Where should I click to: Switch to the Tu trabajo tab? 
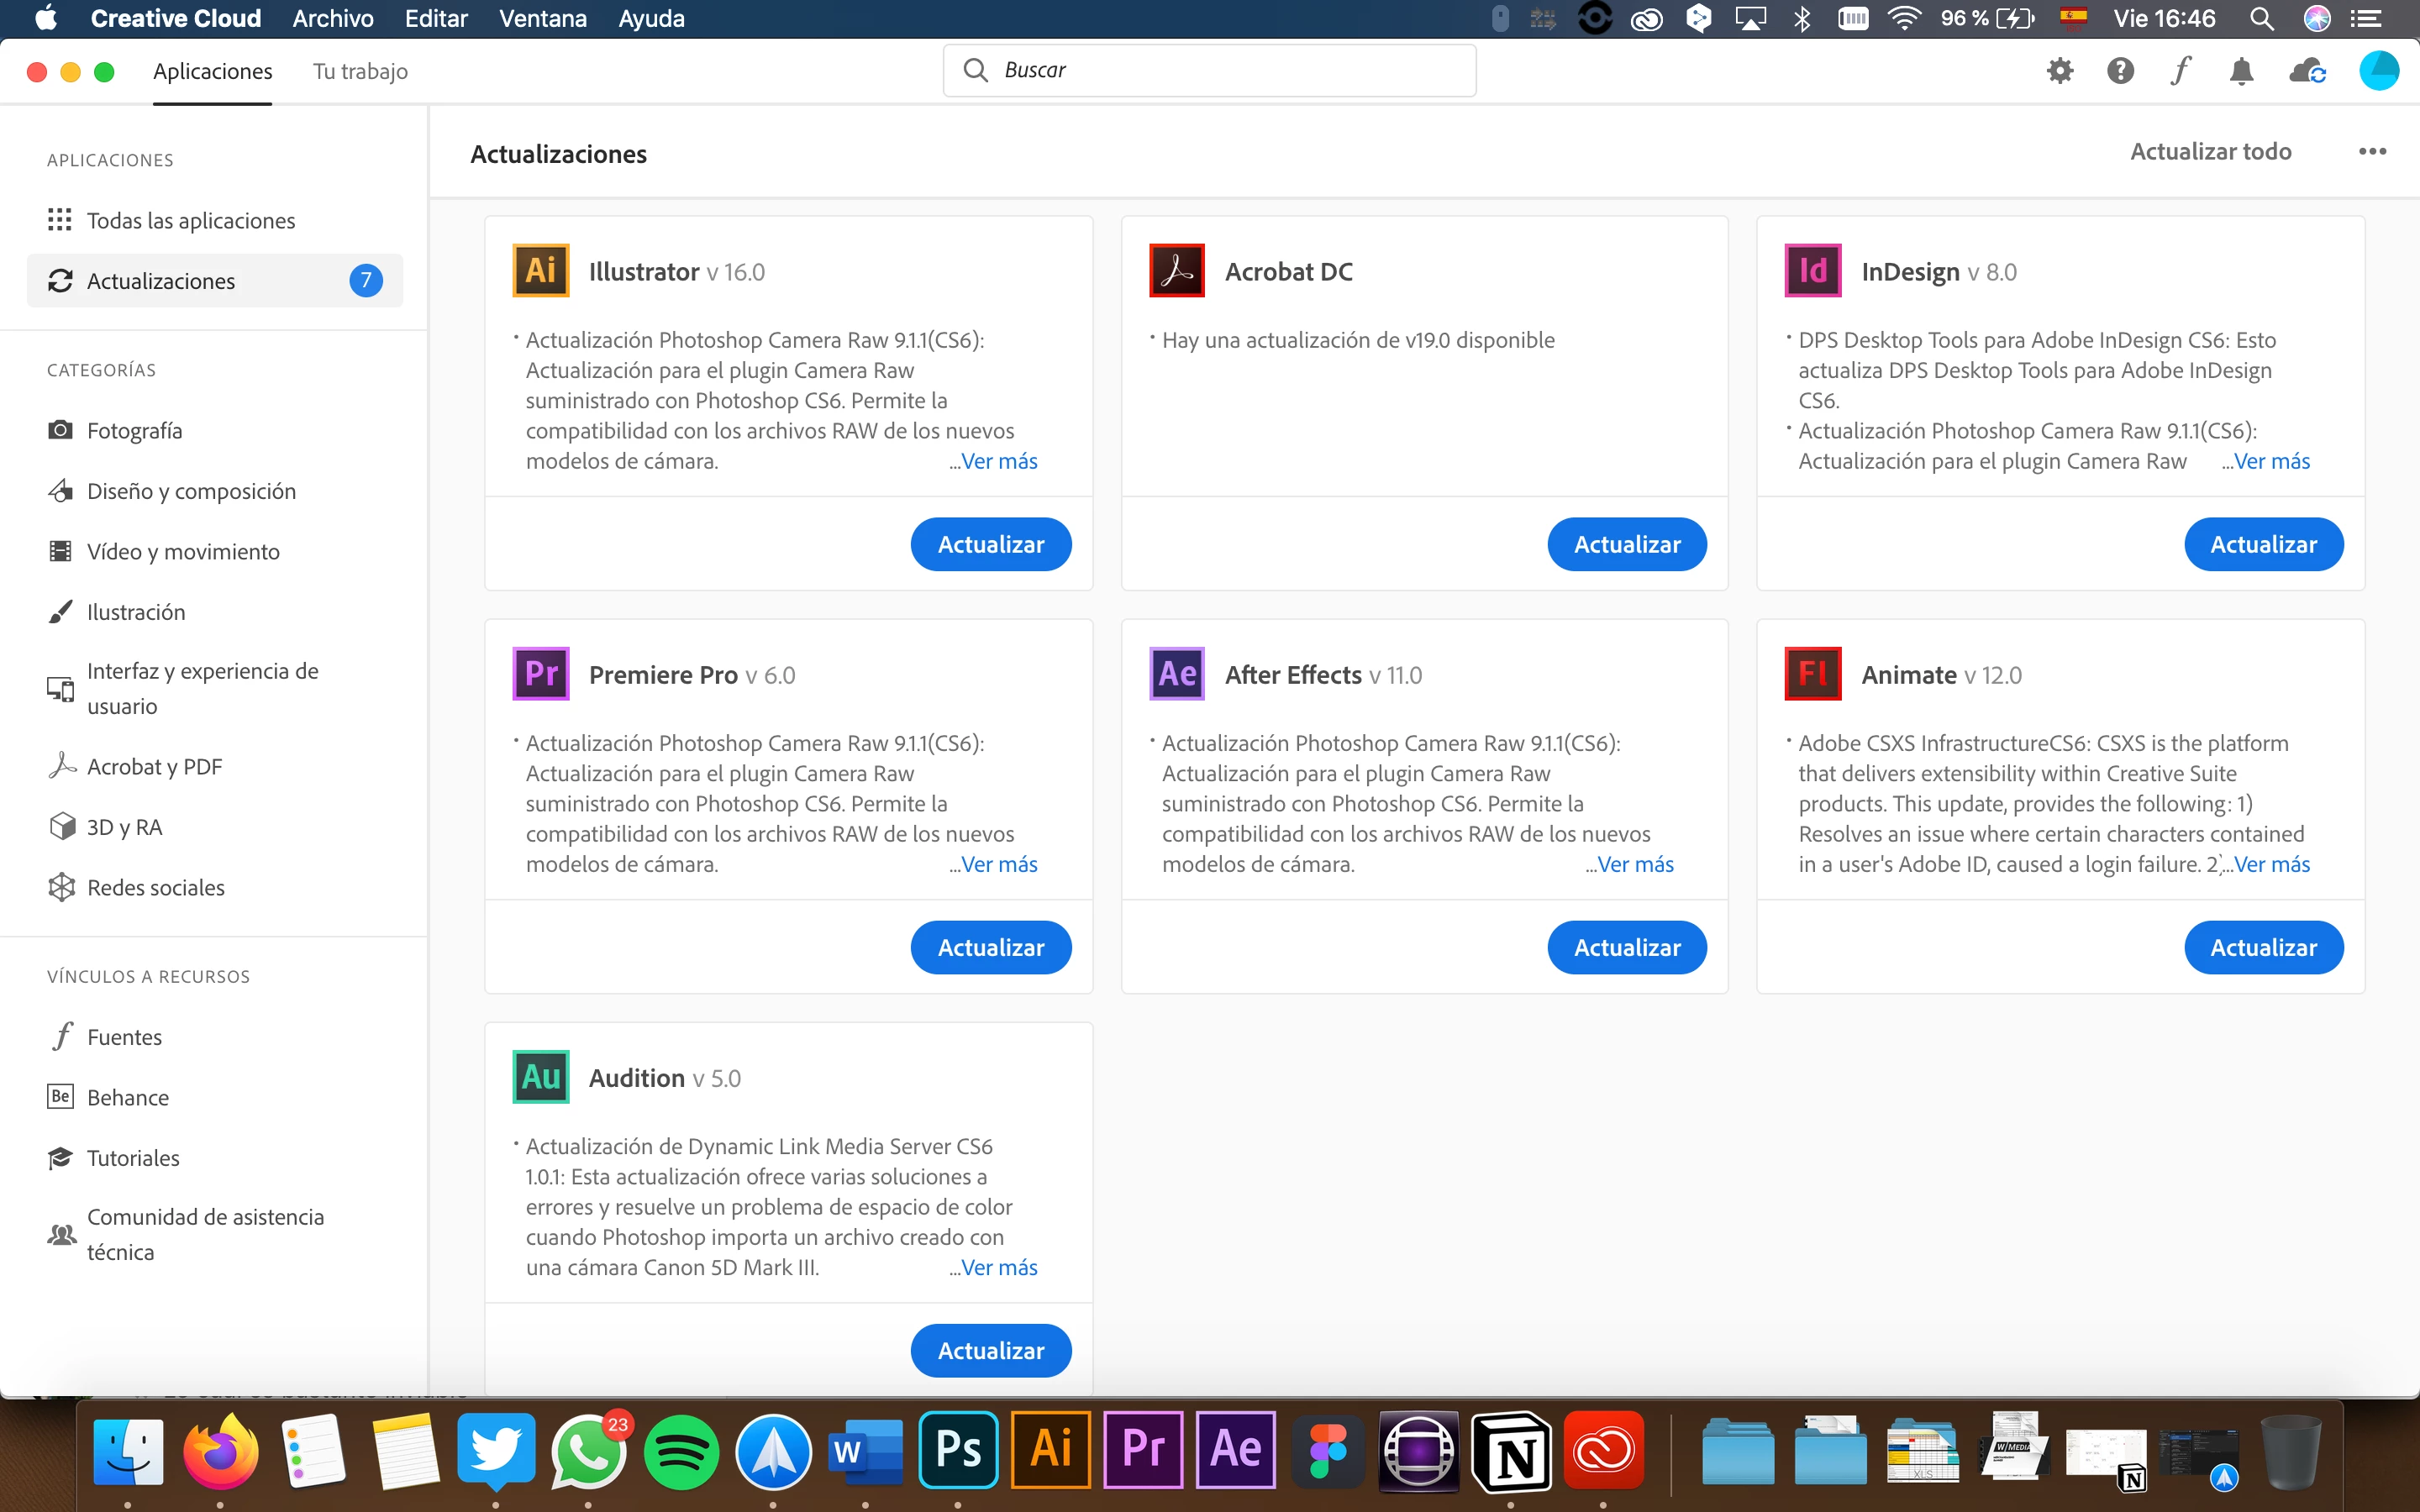coord(360,71)
